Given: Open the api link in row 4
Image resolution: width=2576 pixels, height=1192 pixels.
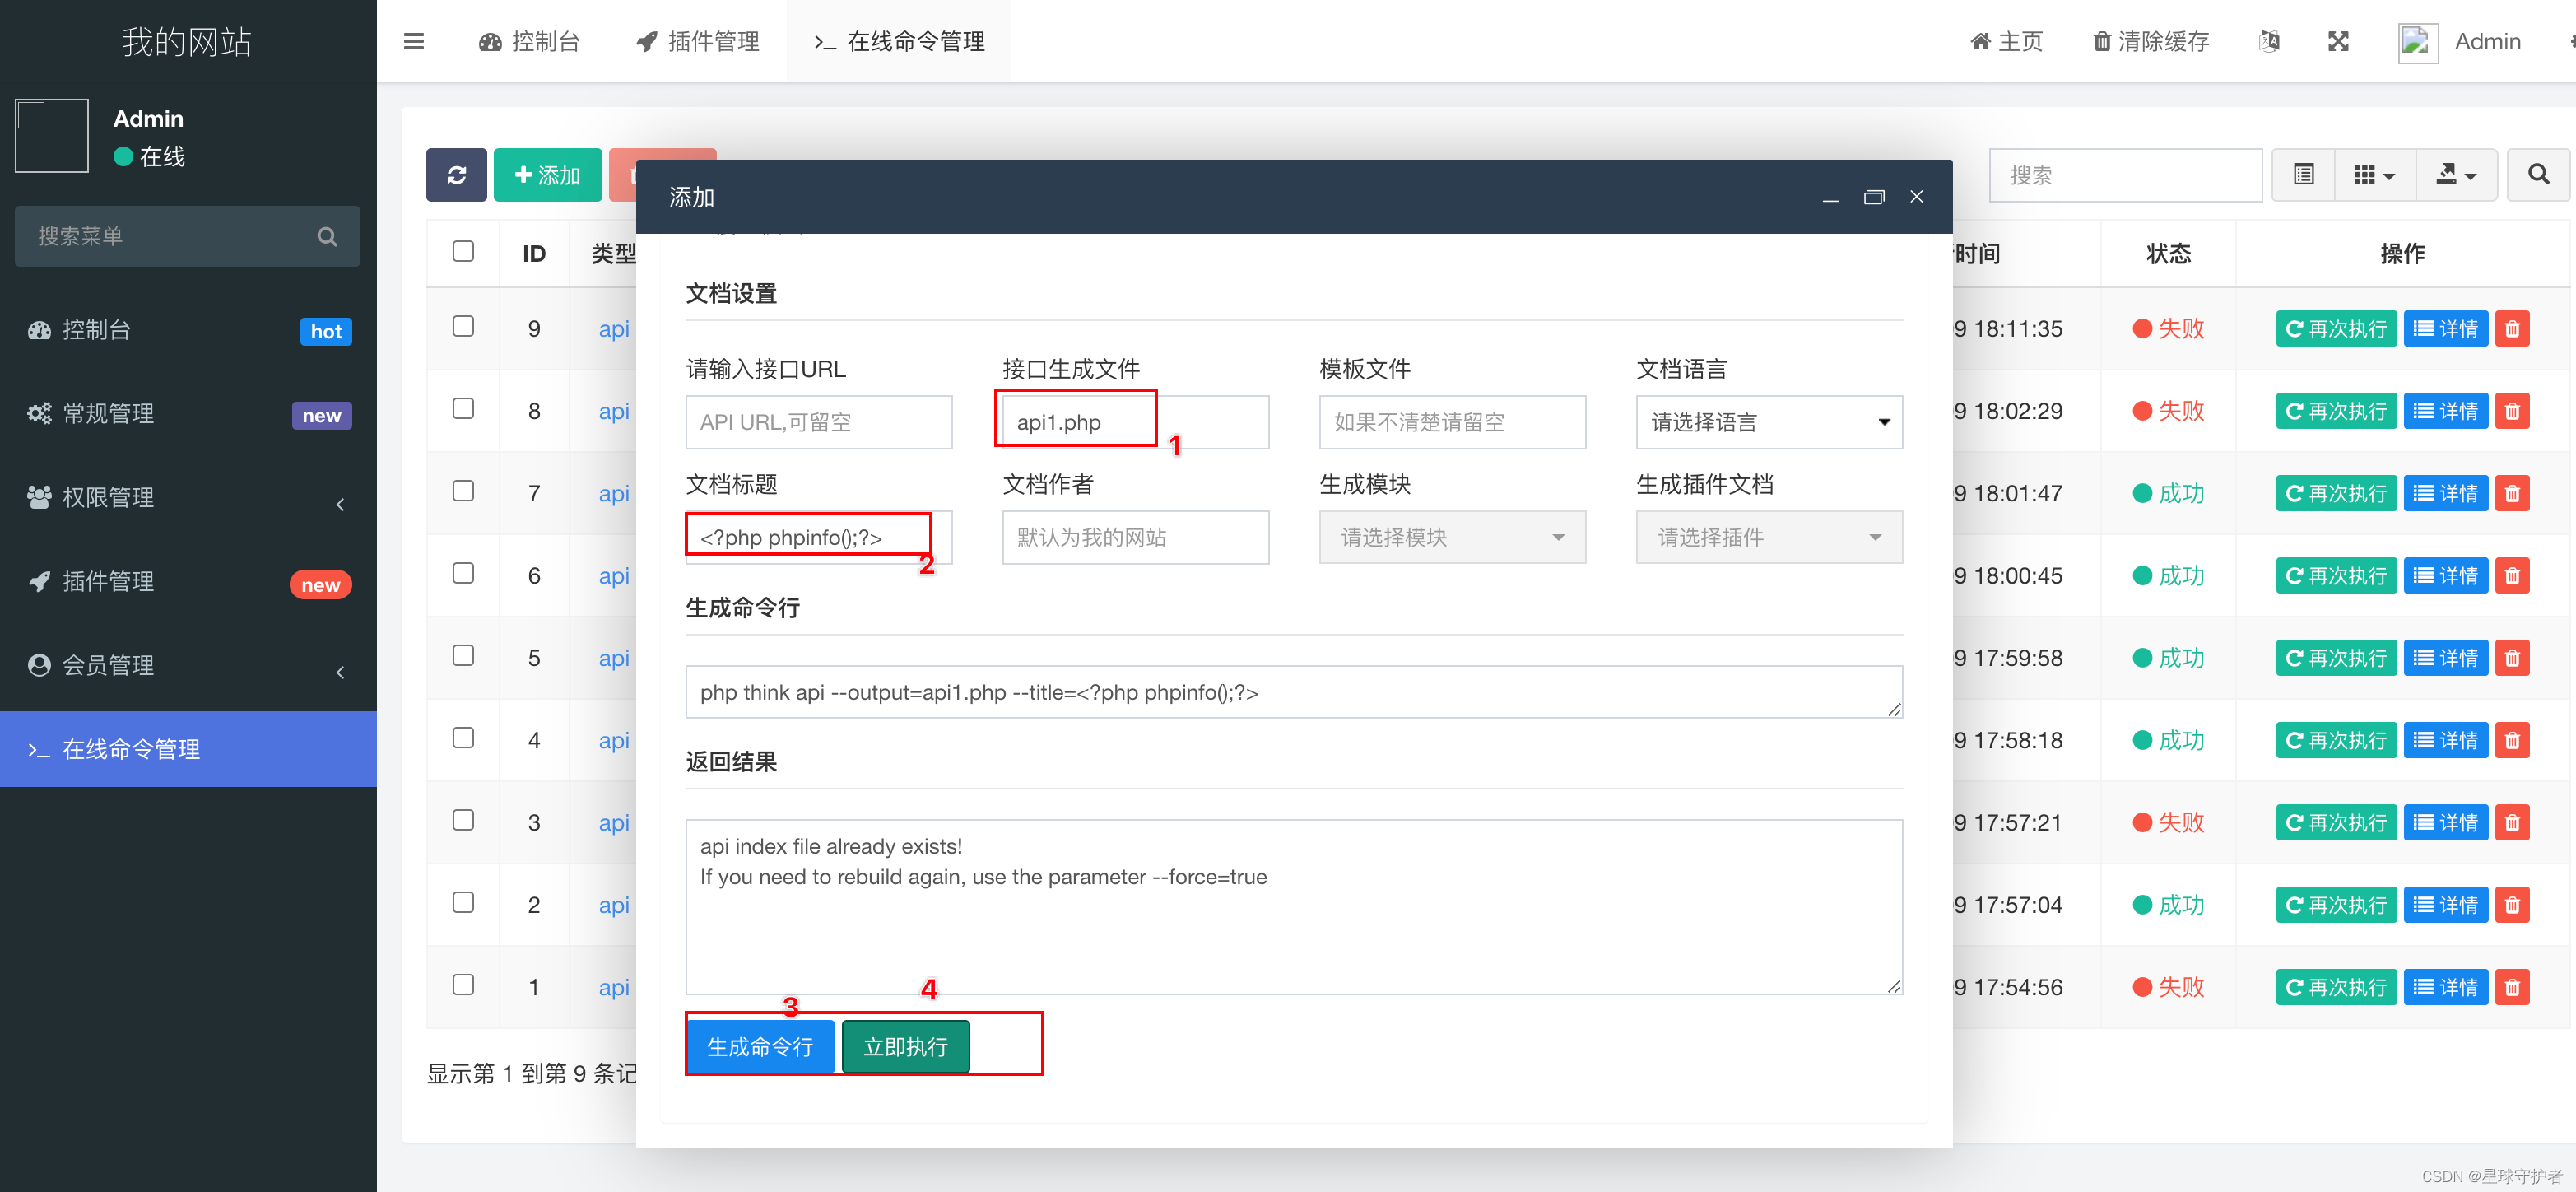Looking at the screenshot, I should tap(614, 740).
